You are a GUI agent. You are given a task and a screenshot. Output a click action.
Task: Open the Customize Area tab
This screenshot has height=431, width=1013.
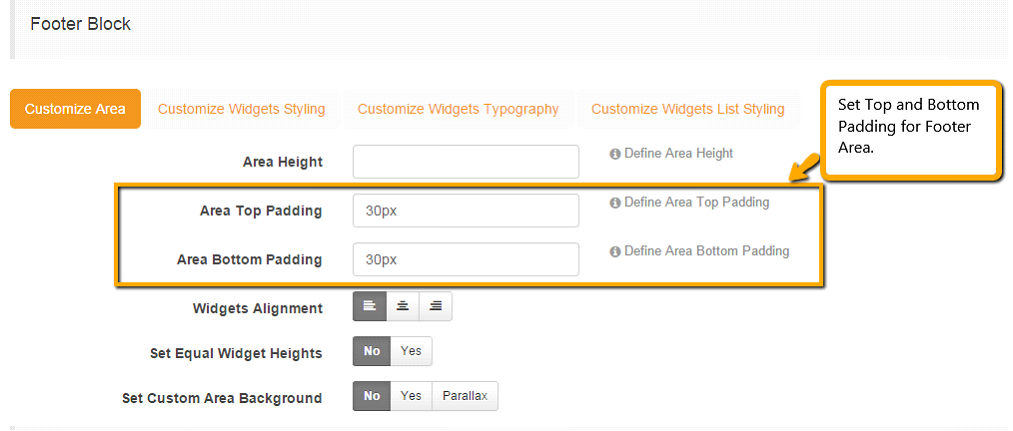tap(76, 109)
